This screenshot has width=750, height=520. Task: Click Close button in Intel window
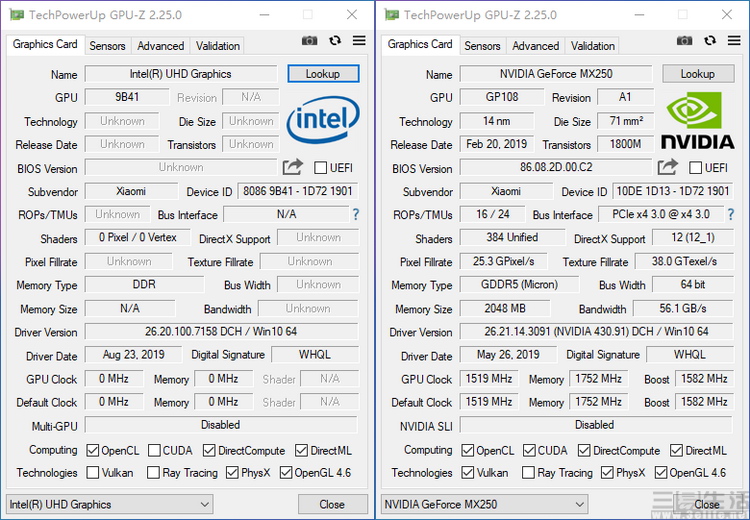[x=332, y=504]
